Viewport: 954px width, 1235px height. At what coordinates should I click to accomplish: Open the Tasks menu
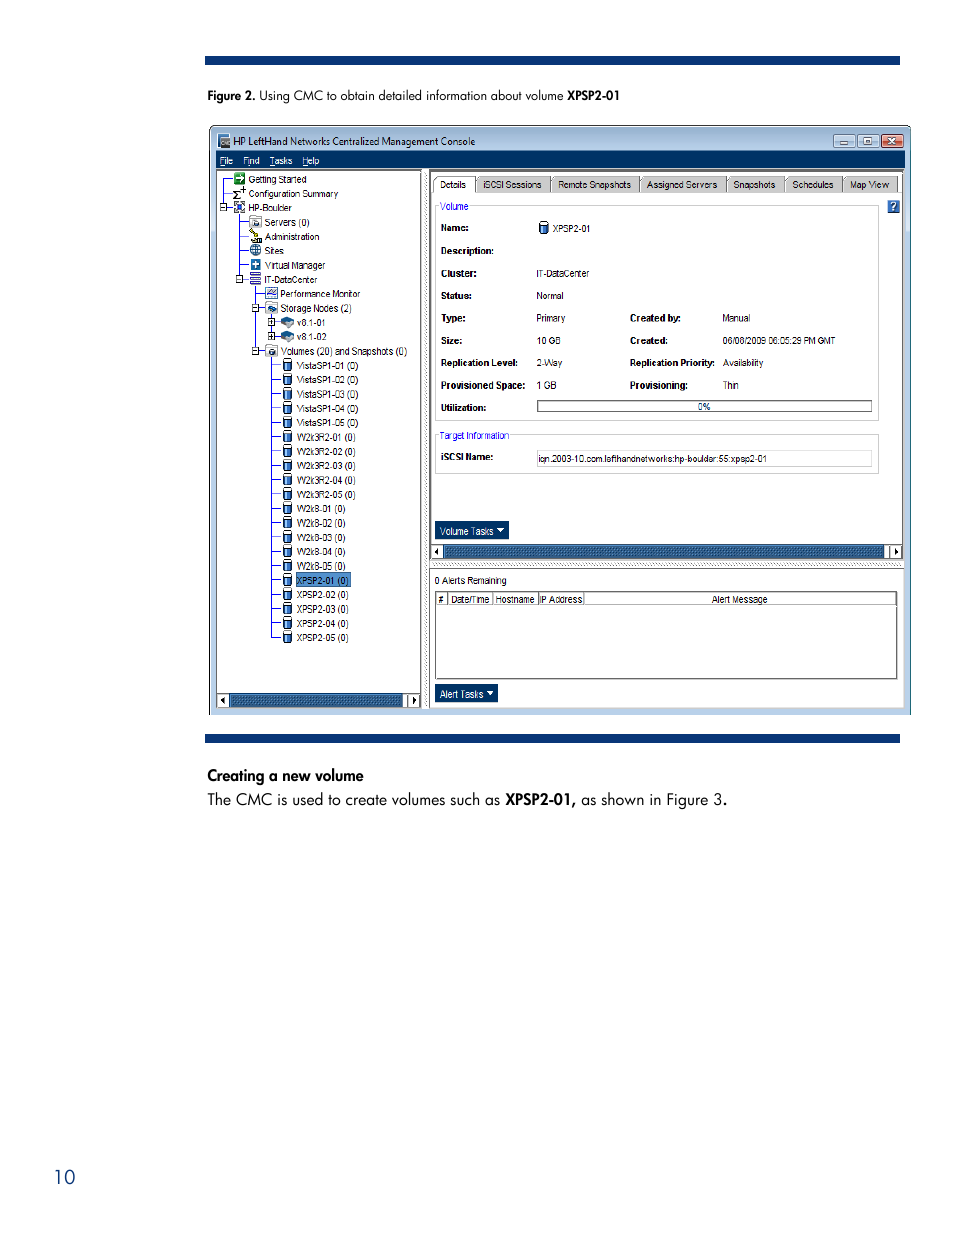[x=281, y=160]
